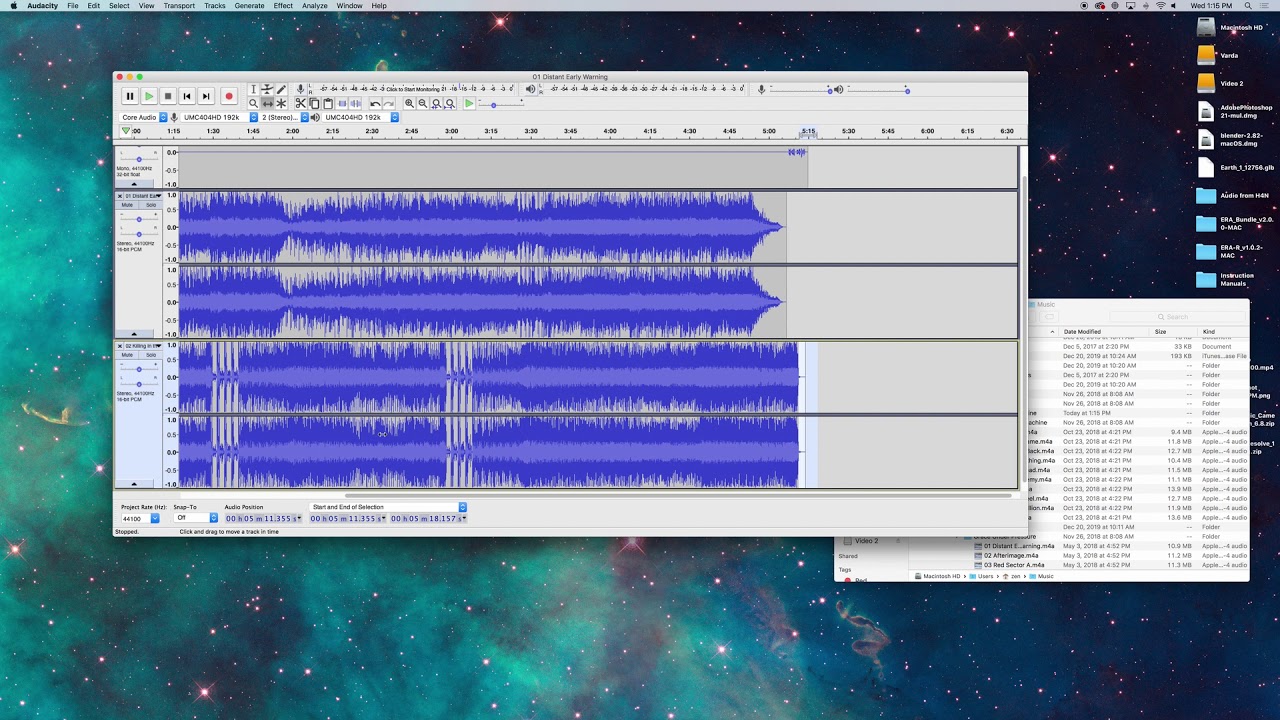
Task: Copy selection using the Copy icon
Action: pos(314,103)
